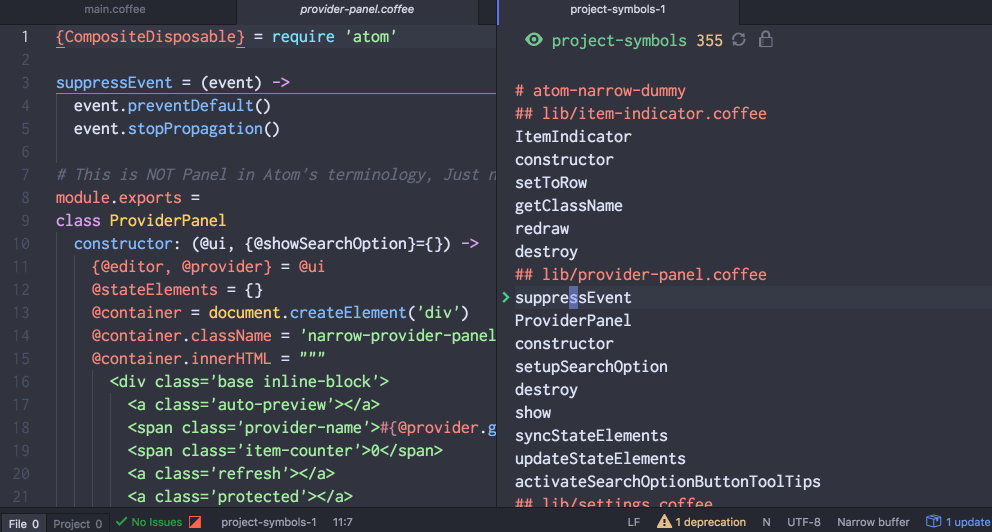Screen dimensions: 992x532
Task: Toggle the auto-preview eye icon
Action: pyautogui.click(x=533, y=40)
